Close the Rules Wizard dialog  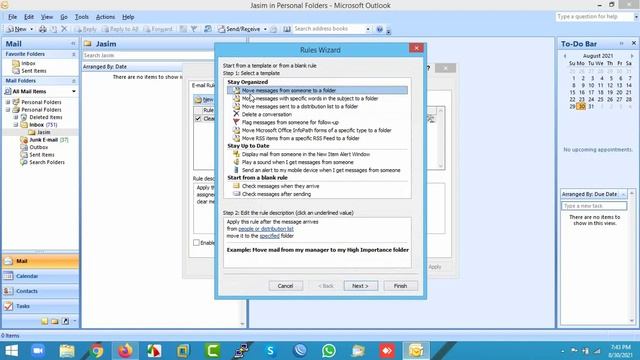(416, 48)
